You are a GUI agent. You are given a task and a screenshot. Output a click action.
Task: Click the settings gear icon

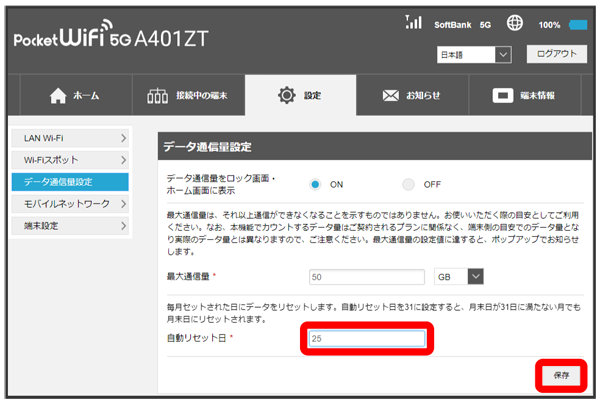286,96
